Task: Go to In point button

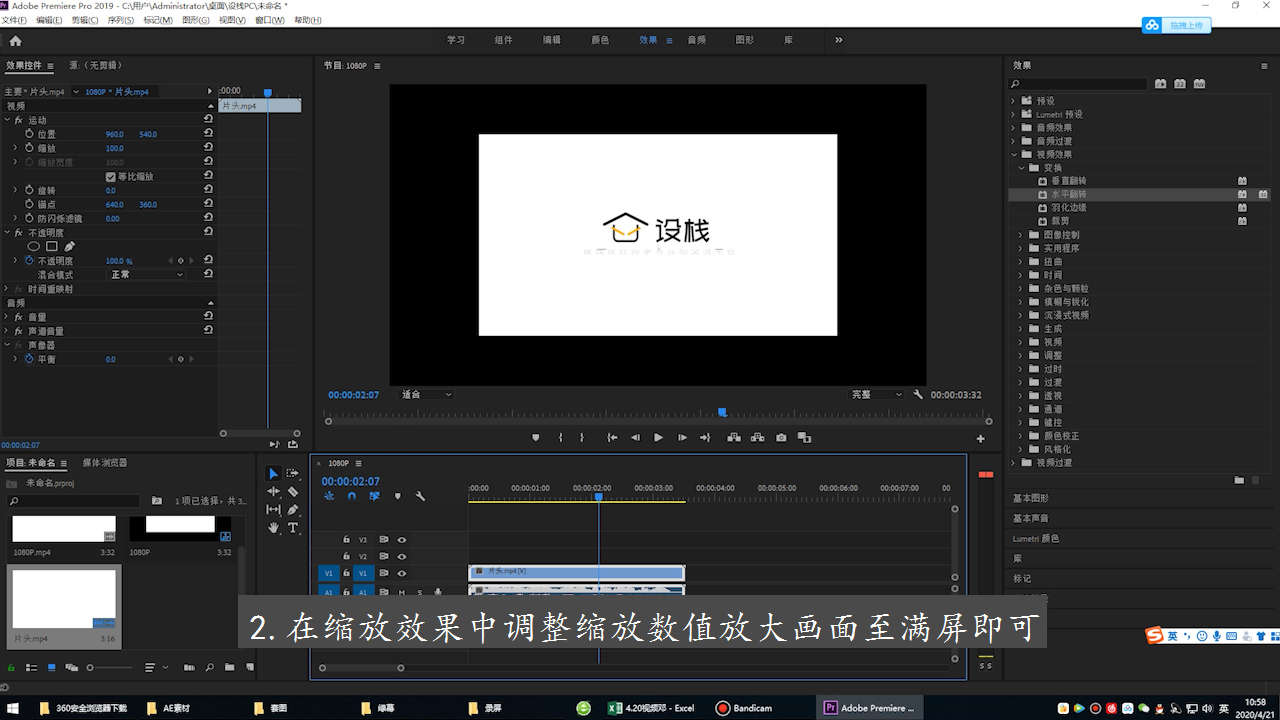Action: 612,437
